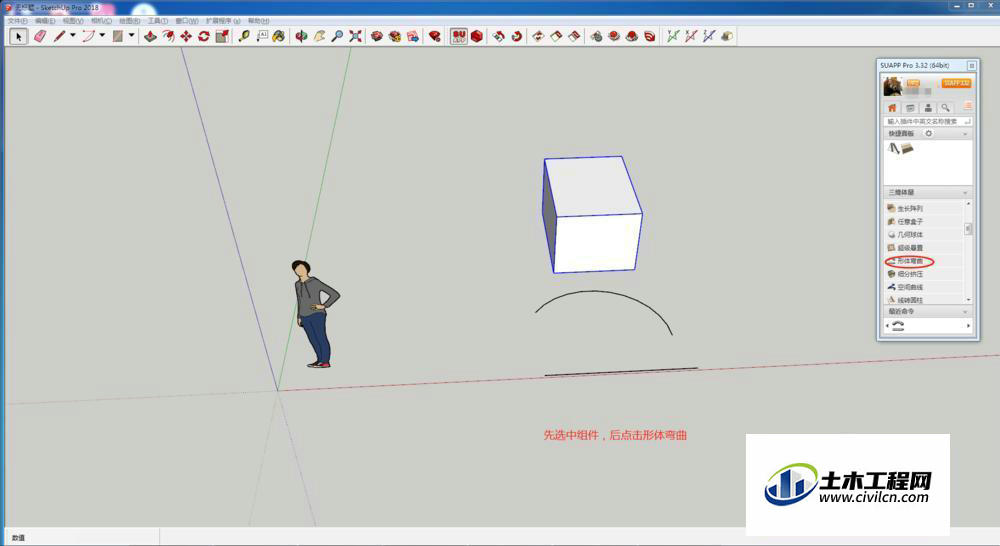Viewport: 1000px width, 546px height.
Task: Select the Pencil line tool
Action: pos(59,36)
